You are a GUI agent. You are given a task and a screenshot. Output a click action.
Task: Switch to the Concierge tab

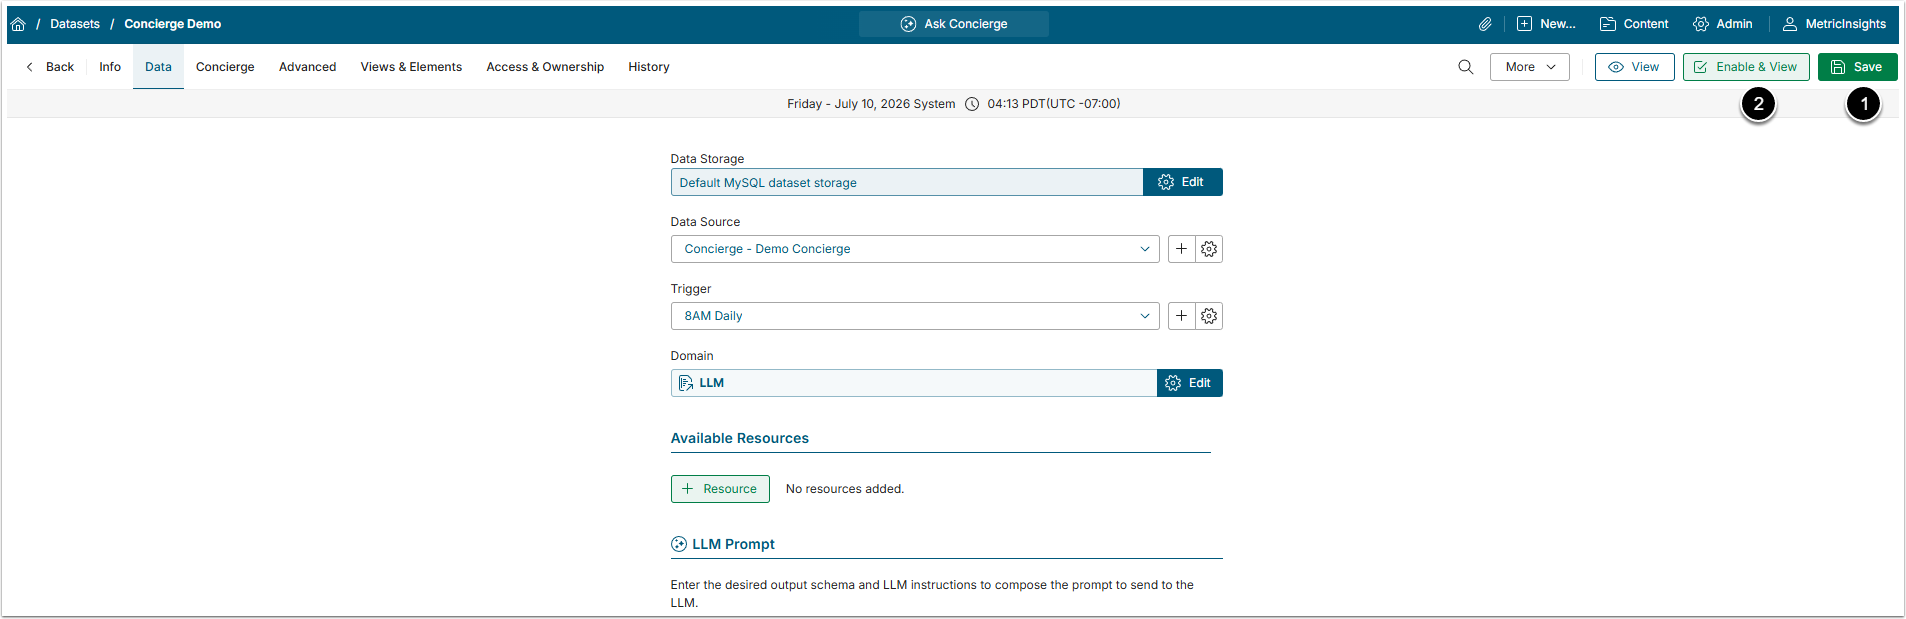click(x=225, y=67)
